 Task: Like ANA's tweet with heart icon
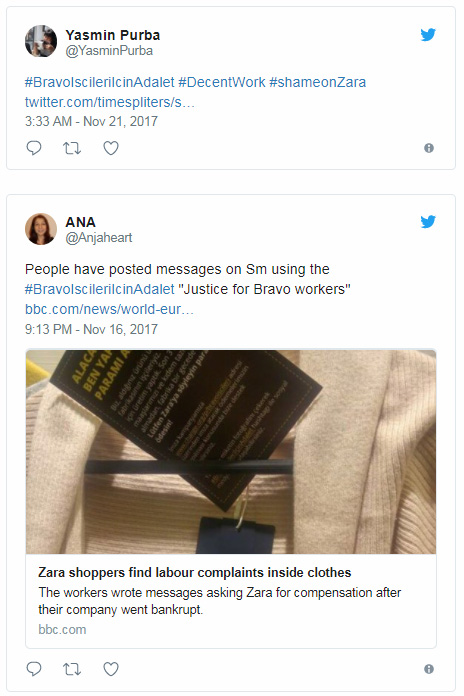tap(111, 668)
